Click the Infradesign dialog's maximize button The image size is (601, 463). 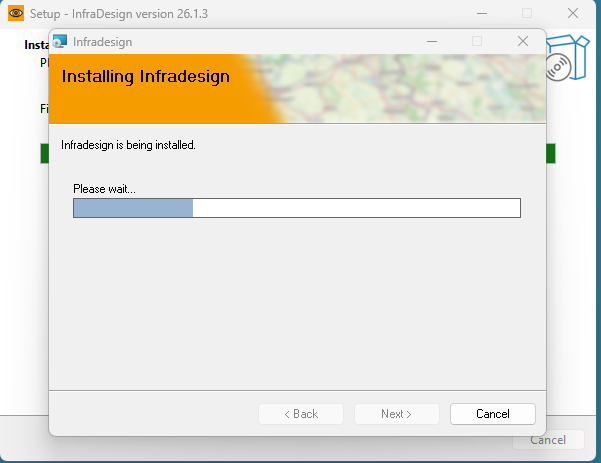(x=477, y=41)
